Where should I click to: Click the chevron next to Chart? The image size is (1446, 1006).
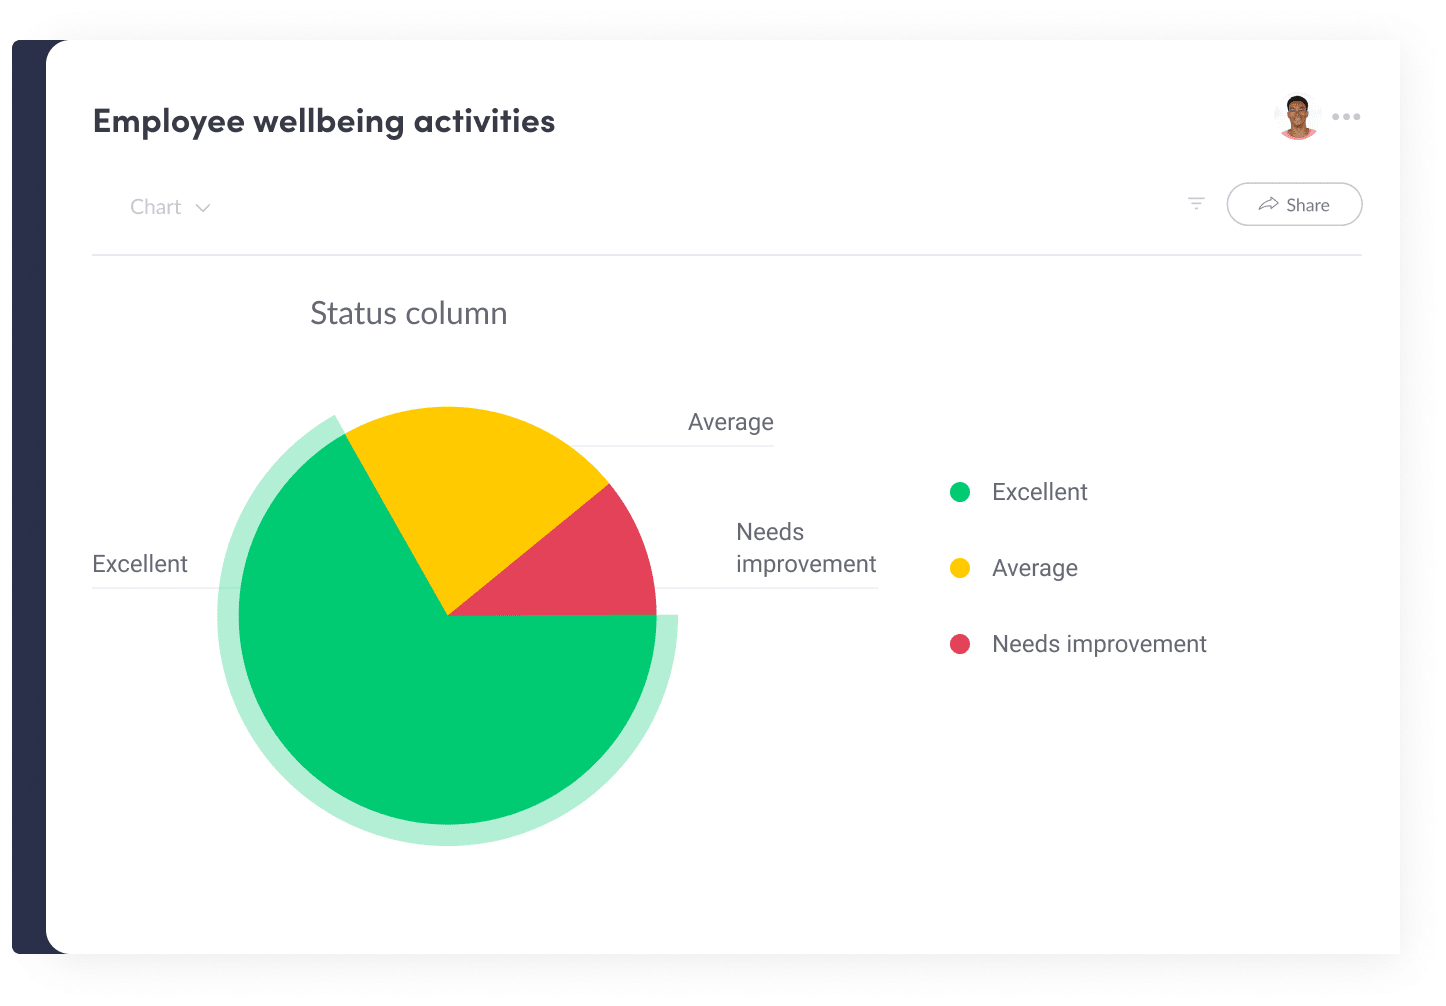[x=203, y=208]
